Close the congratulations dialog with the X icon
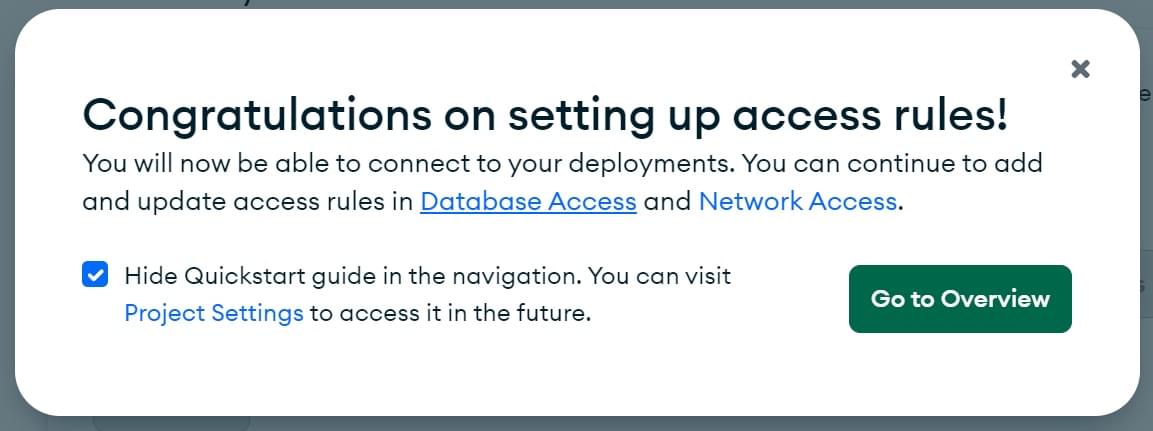Image resolution: width=1153 pixels, height=431 pixels. [1080, 69]
